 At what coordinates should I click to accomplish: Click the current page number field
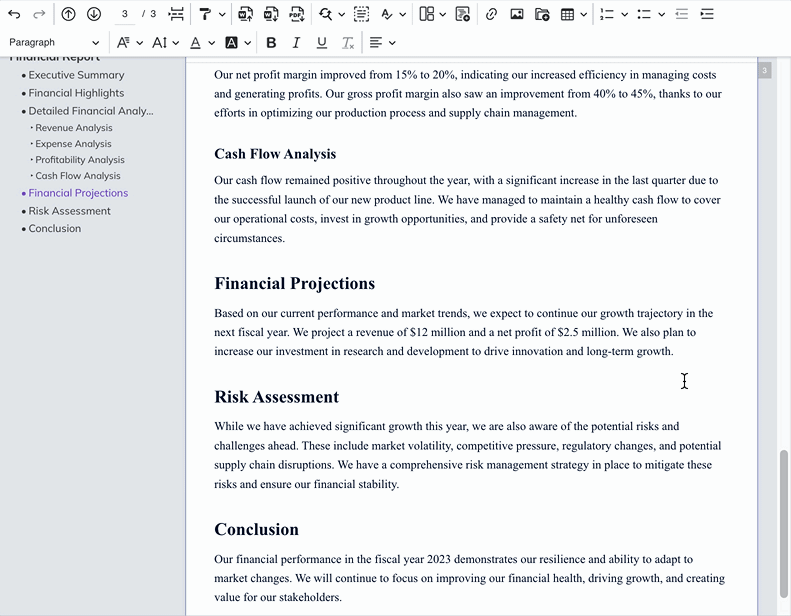point(124,14)
